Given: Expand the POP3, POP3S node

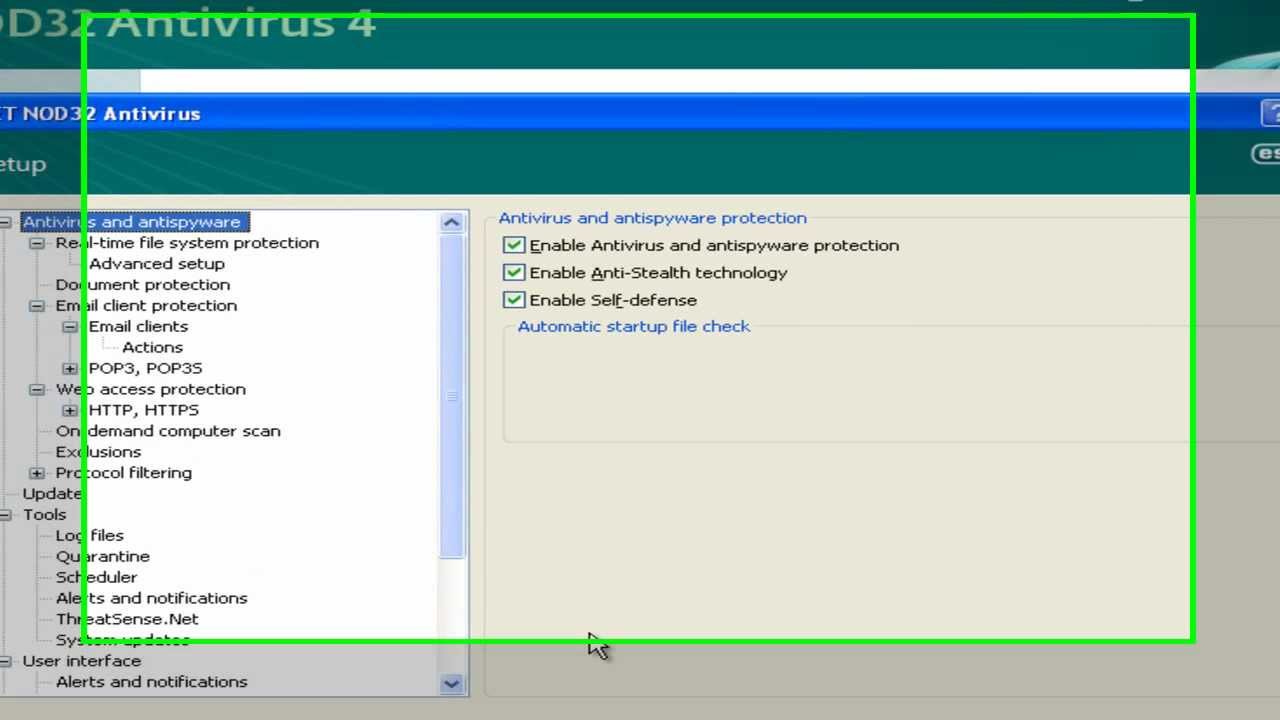Looking at the screenshot, I should coord(69,369).
